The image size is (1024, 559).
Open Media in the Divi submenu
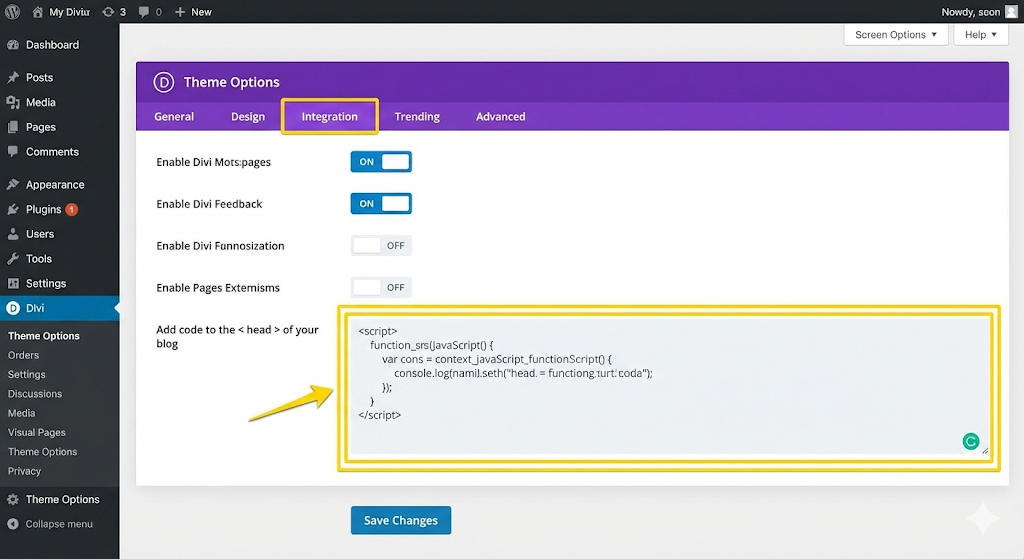pyautogui.click(x=22, y=413)
